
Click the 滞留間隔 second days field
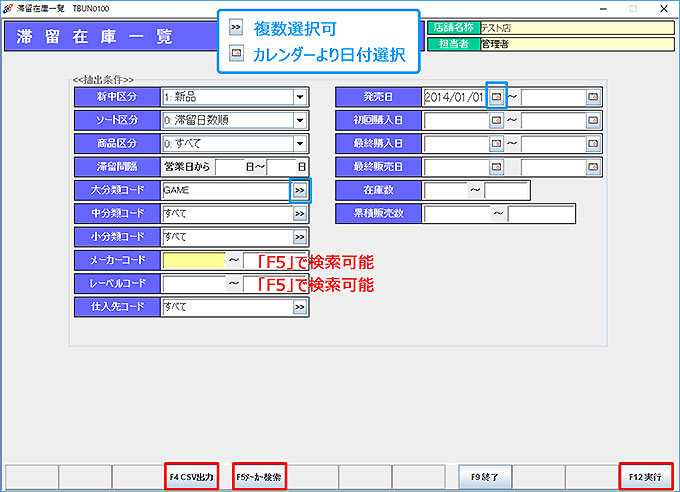pyautogui.click(x=281, y=167)
